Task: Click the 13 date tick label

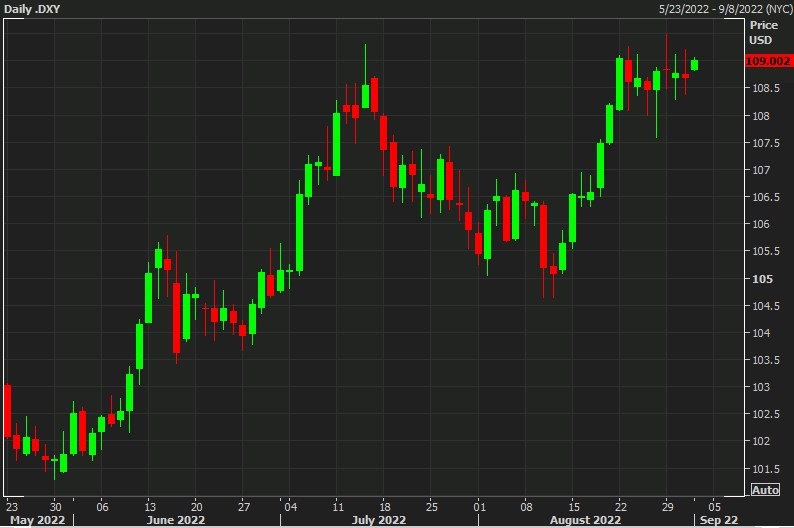Action: click(x=150, y=507)
